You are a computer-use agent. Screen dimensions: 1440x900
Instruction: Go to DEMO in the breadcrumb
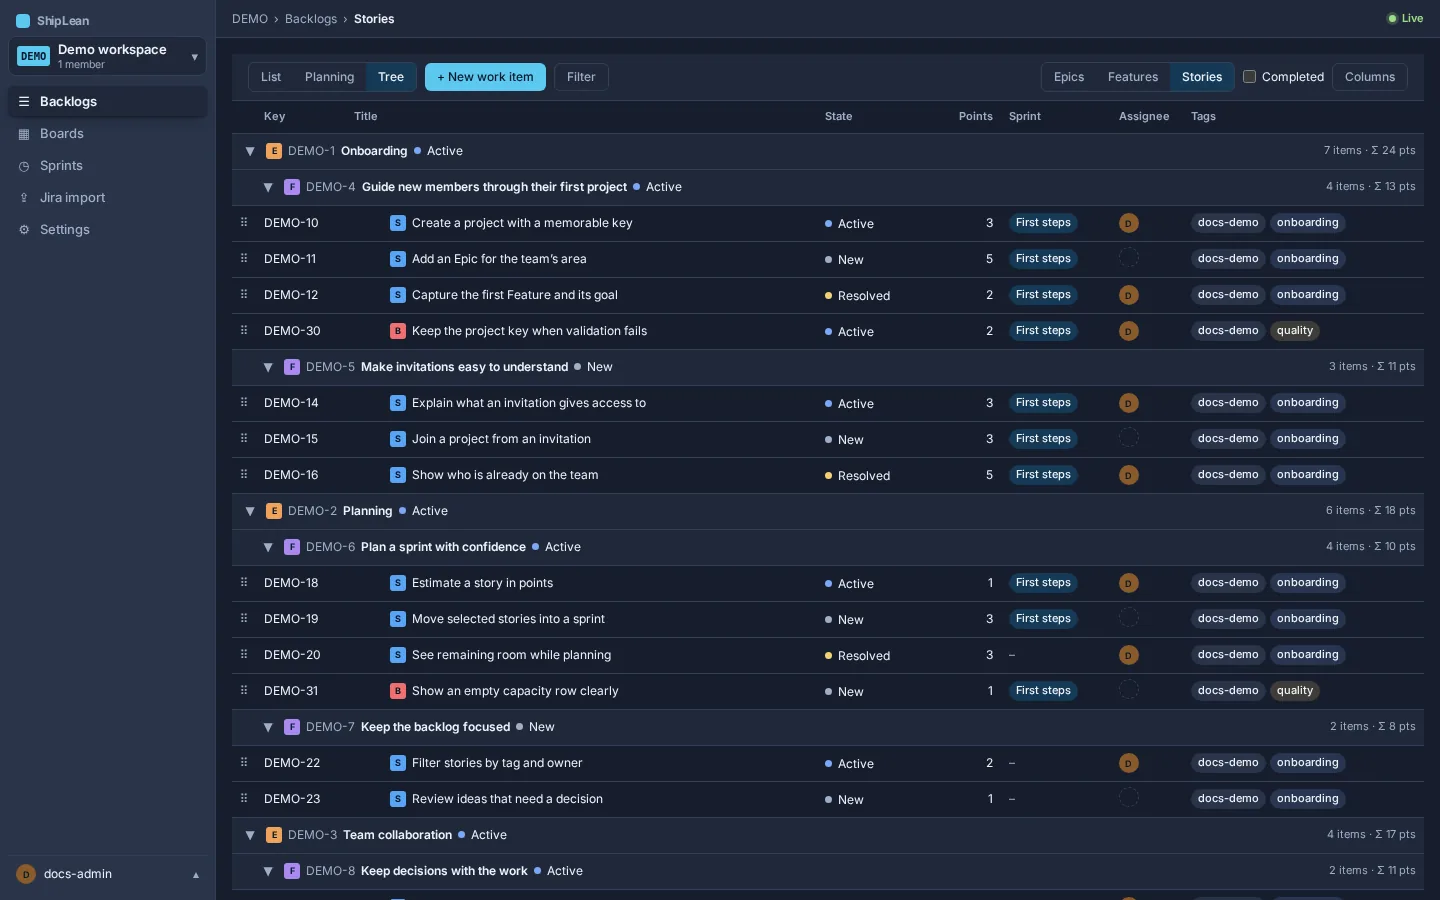point(250,19)
